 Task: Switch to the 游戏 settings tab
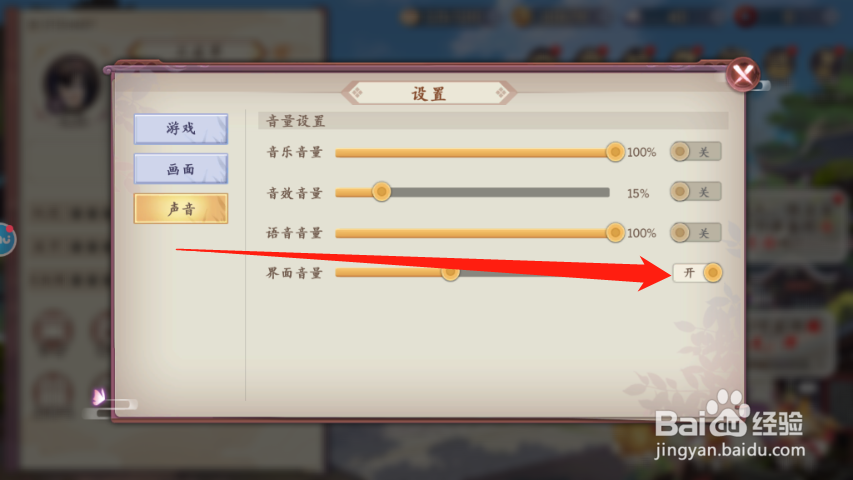(x=181, y=129)
